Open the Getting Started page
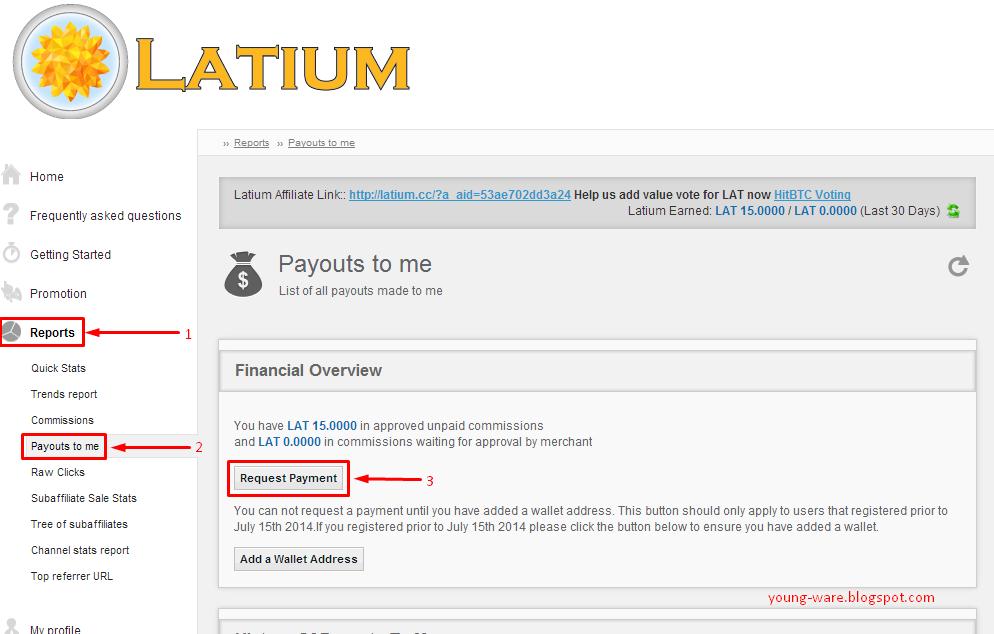Image resolution: width=994 pixels, height=634 pixels. [70, 255]
